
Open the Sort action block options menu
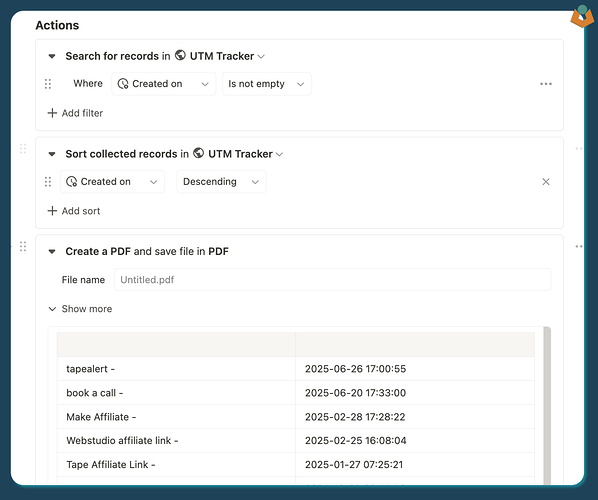tap(579, 148)
